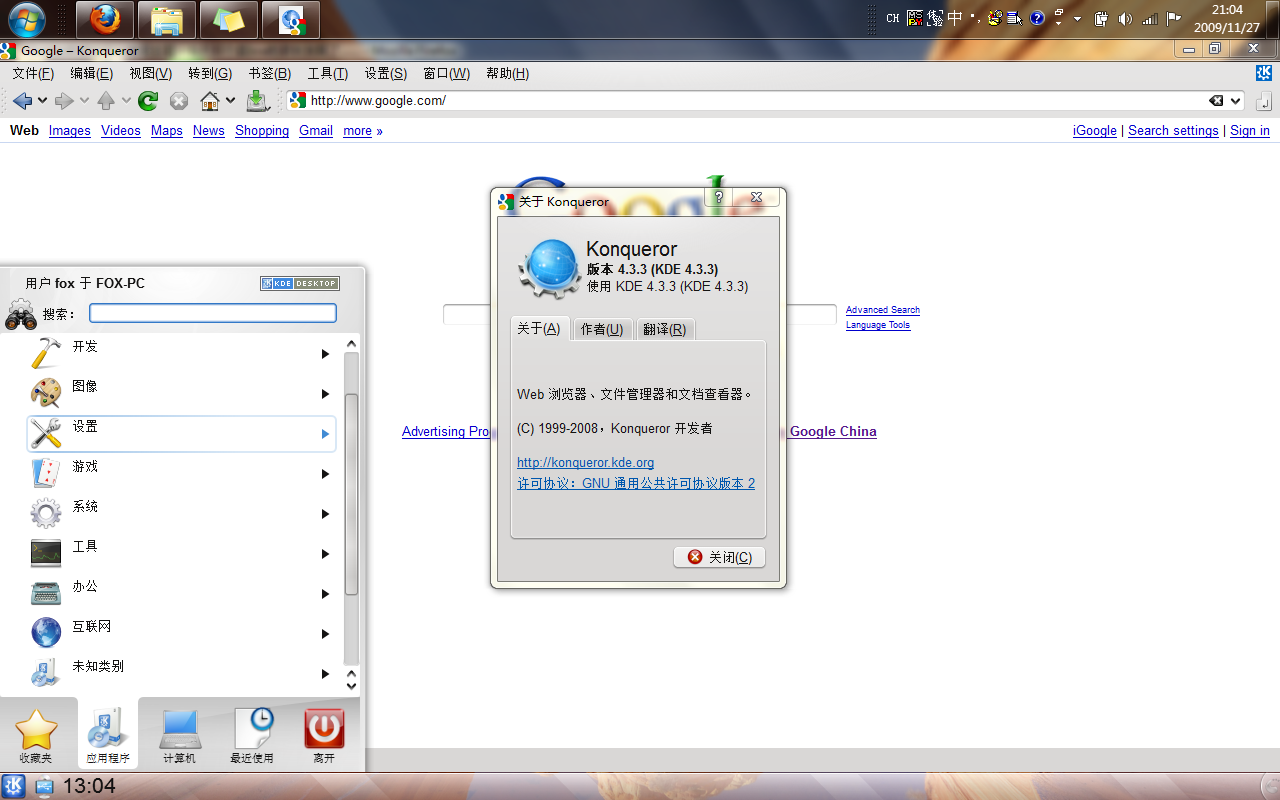The height and width of the screenshot is (800, 1280).
Task: Focus the 搜索 search field in launcher
Action: 213,314
